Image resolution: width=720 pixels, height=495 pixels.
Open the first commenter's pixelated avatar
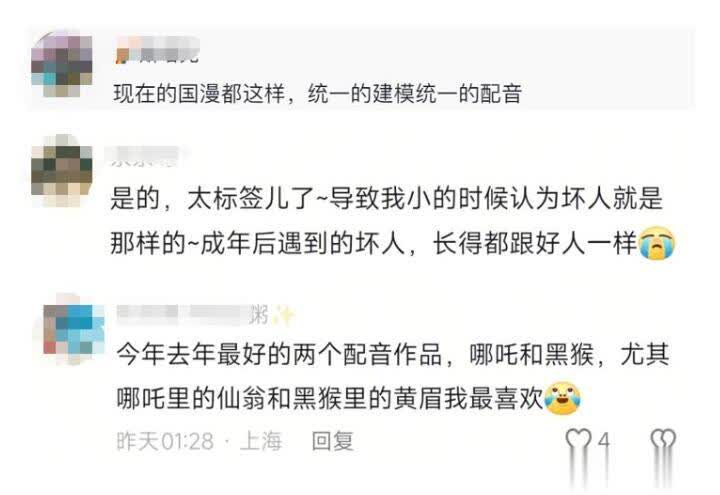click(x=62, y=64)
